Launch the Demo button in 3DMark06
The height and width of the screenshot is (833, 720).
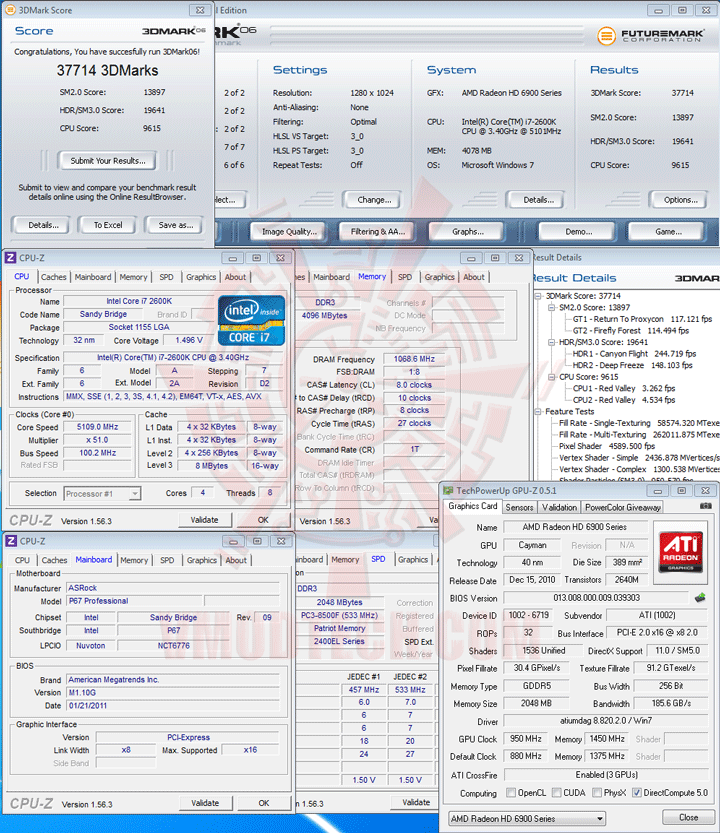point(578,232)
